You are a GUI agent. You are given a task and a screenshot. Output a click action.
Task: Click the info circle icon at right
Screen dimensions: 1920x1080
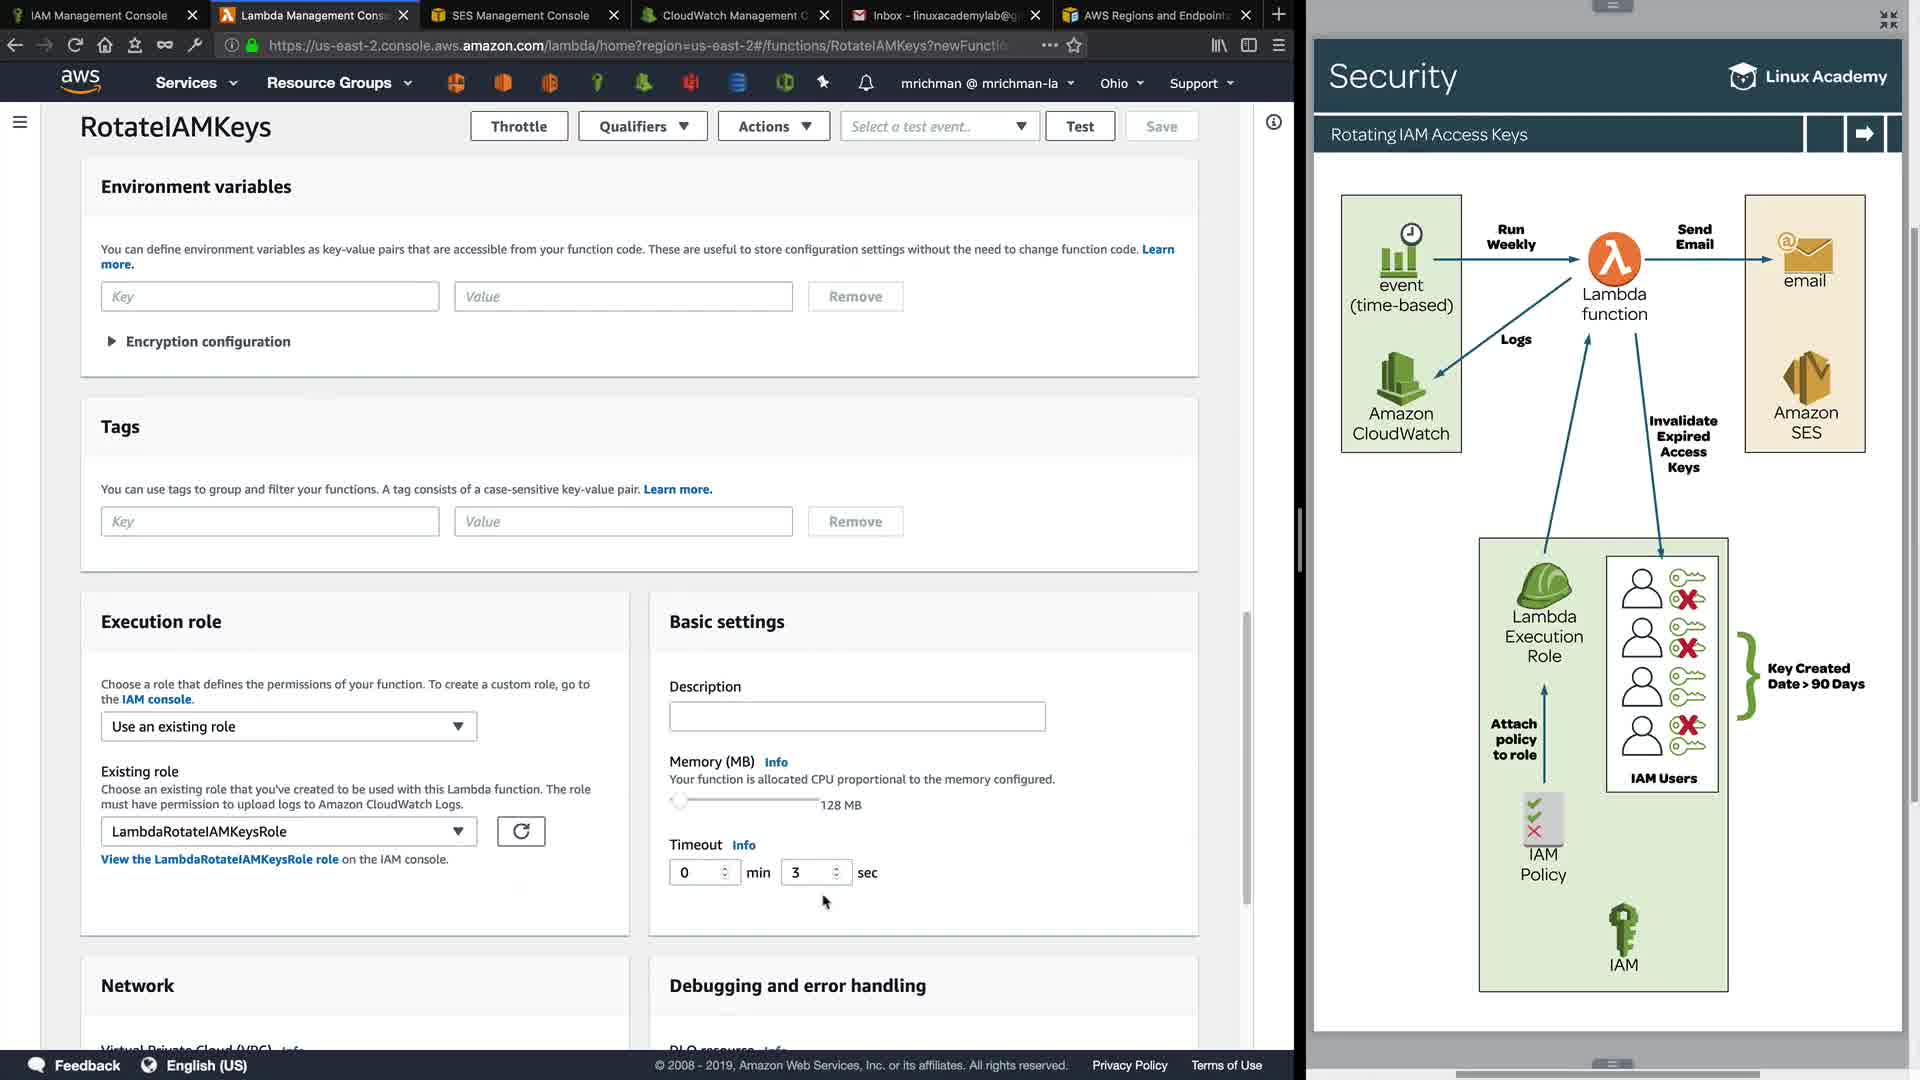click(x=1273, y=122)
